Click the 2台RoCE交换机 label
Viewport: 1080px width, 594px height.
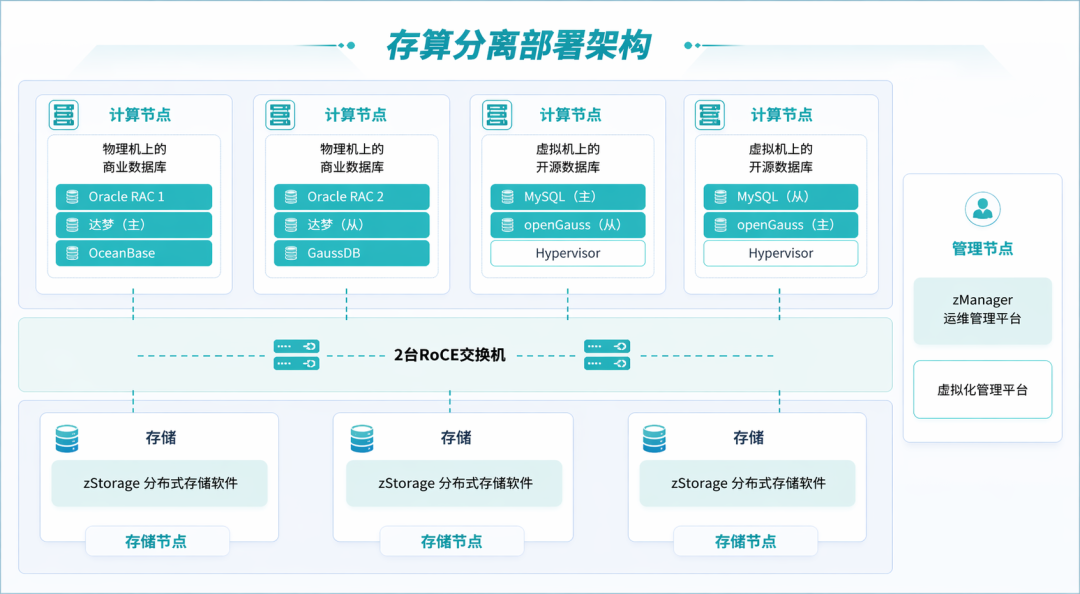pyautogui.click(x=450, y=355)
